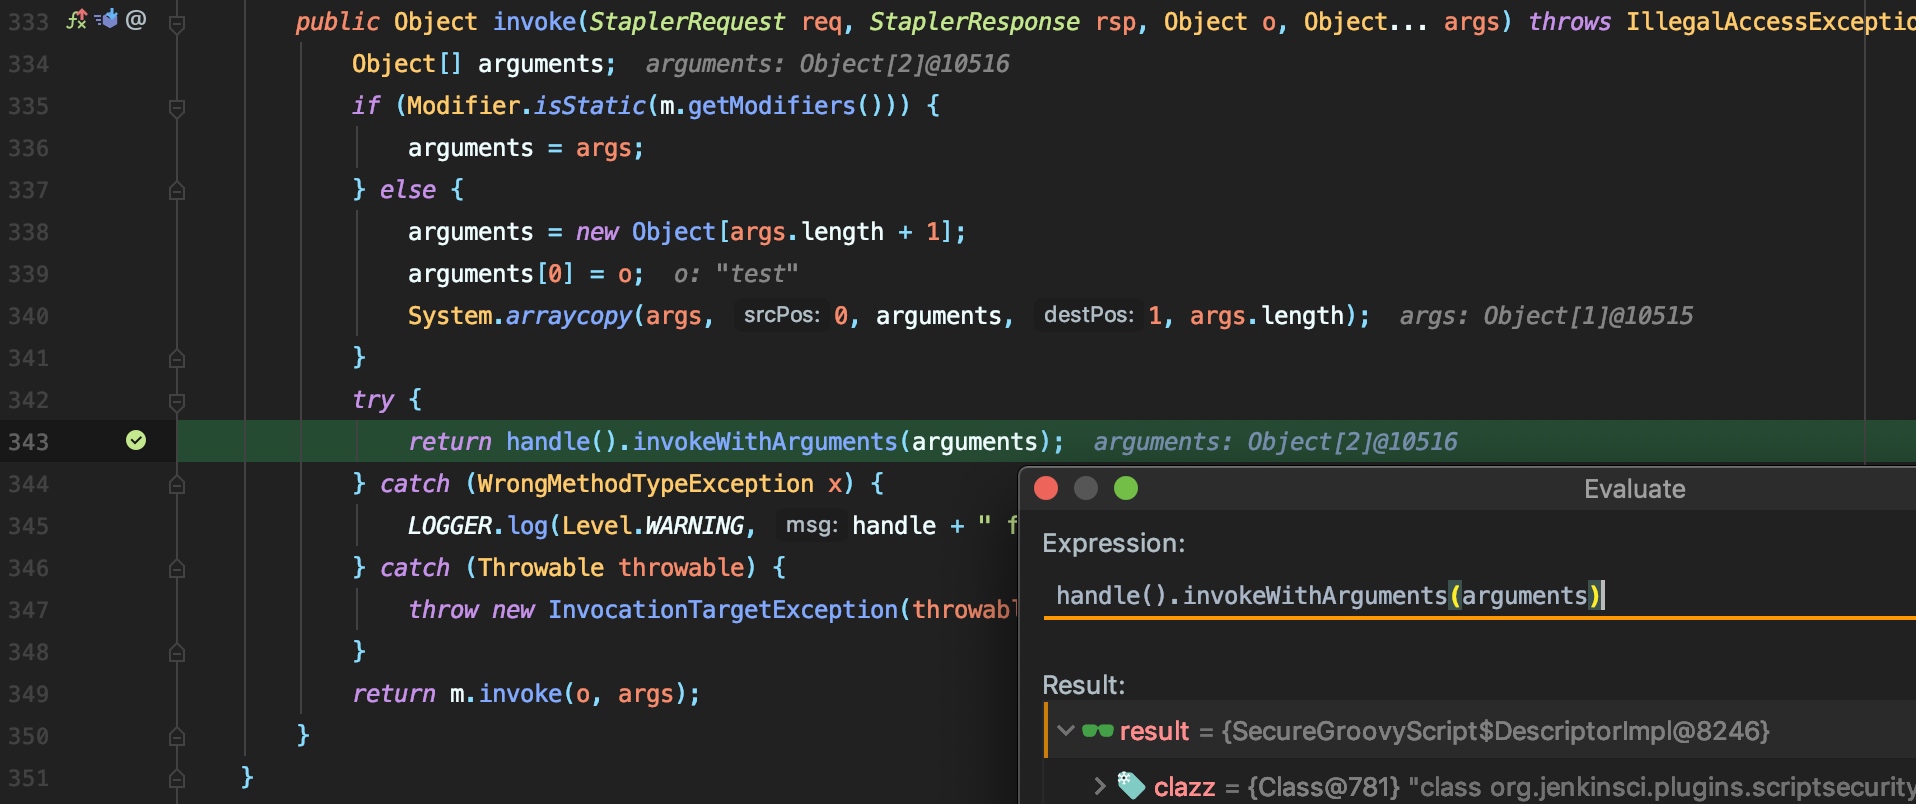Click the green glasses icon beside result
Viewport: 1916px width, 804px height.
[1097, 731]
